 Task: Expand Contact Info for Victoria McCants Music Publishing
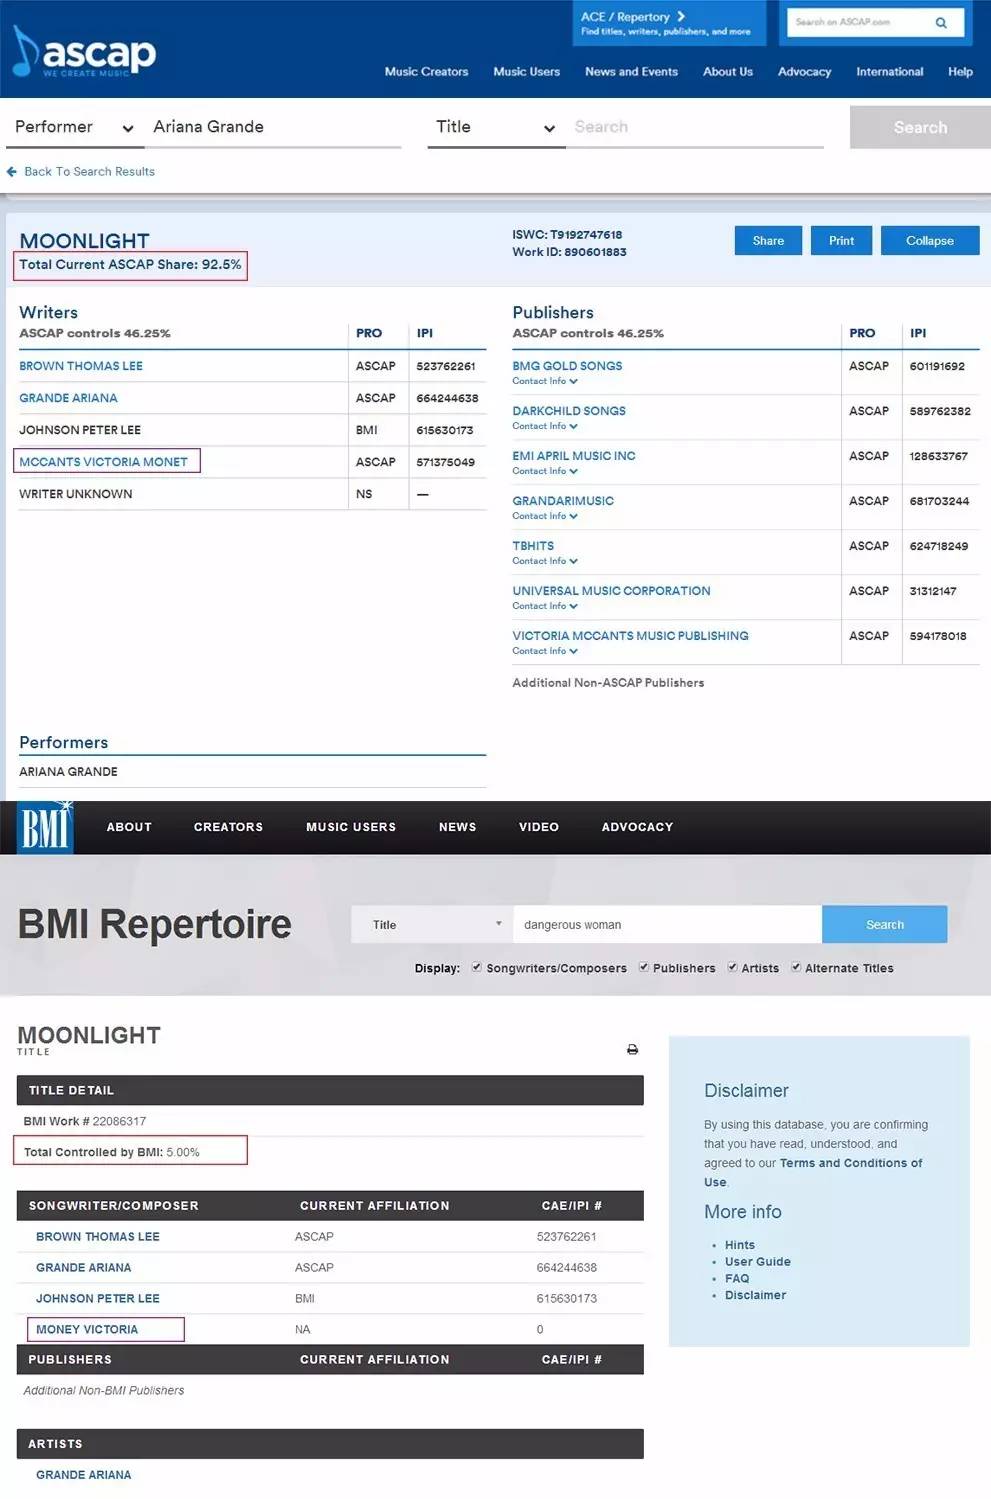coord(545,651)
